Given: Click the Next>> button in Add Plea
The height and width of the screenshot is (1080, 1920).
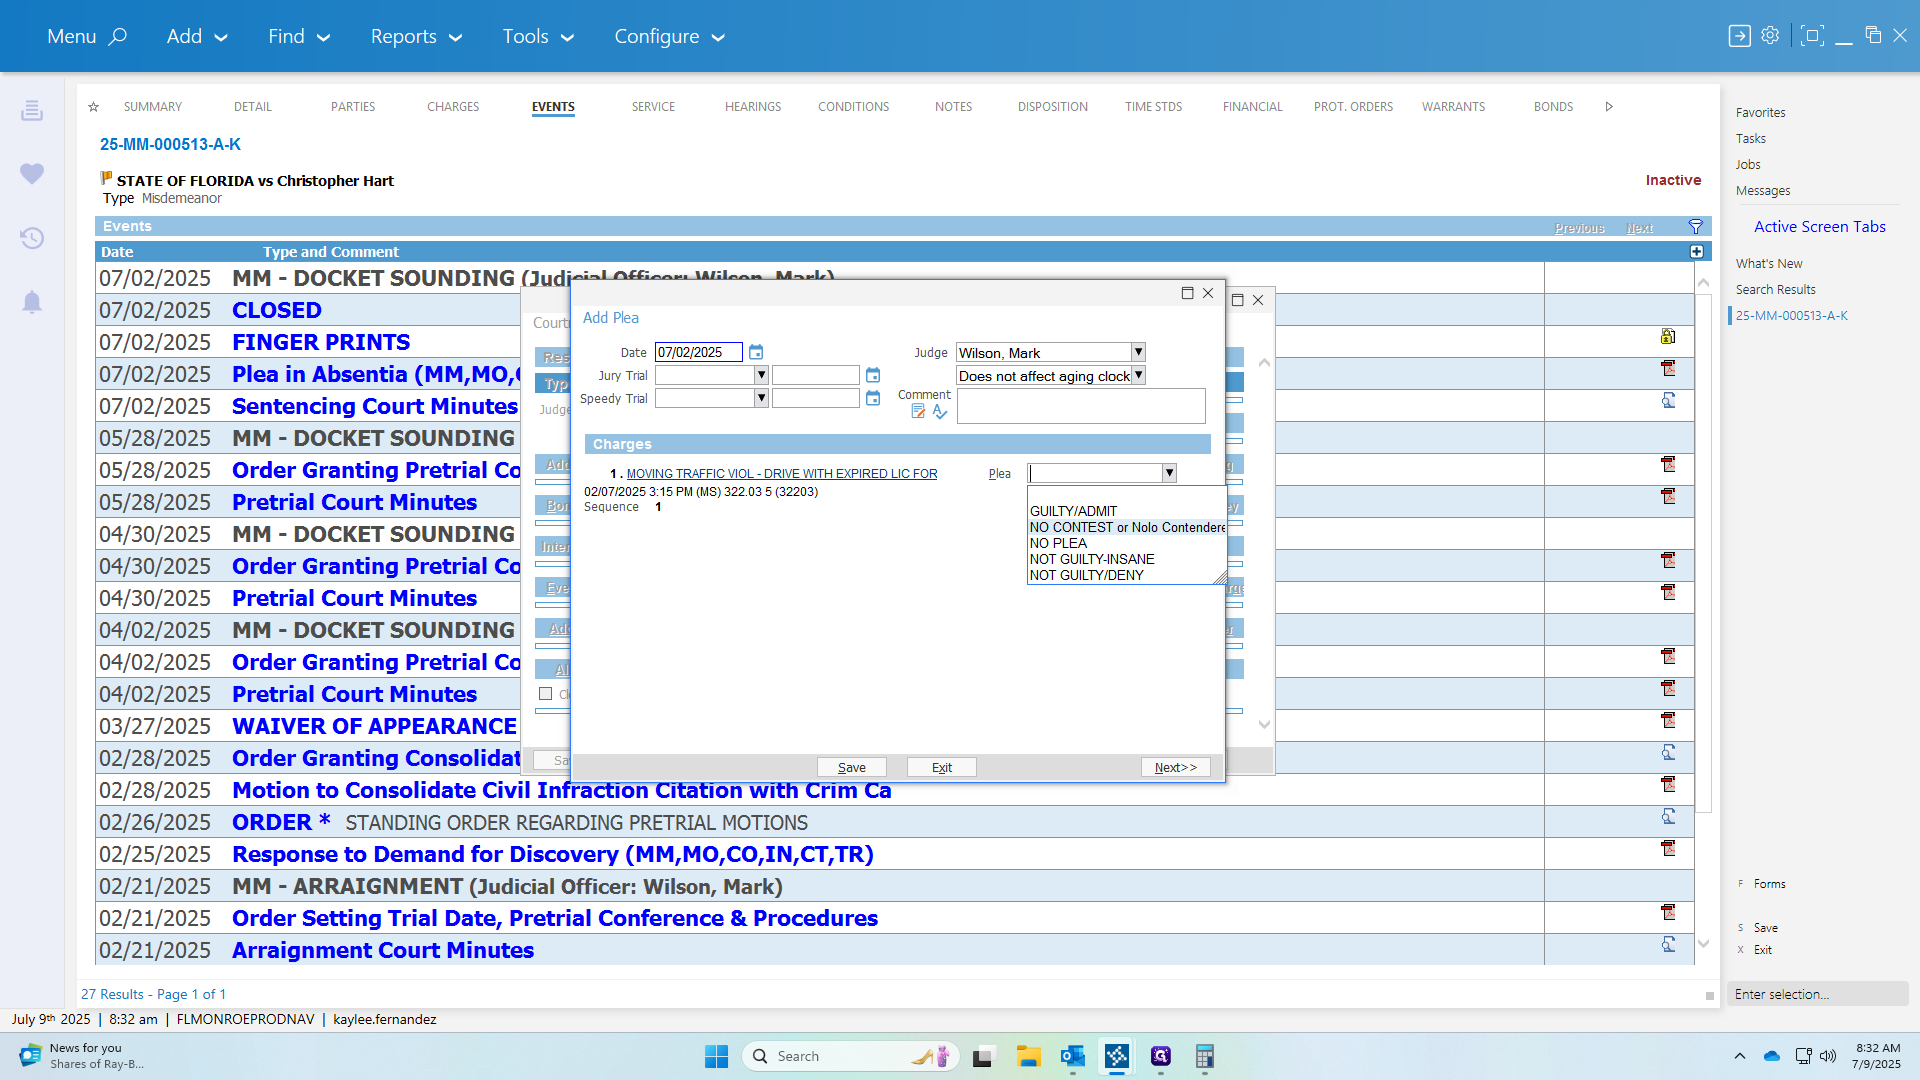Looking at the screenshot, I should tap(1176, 767).
